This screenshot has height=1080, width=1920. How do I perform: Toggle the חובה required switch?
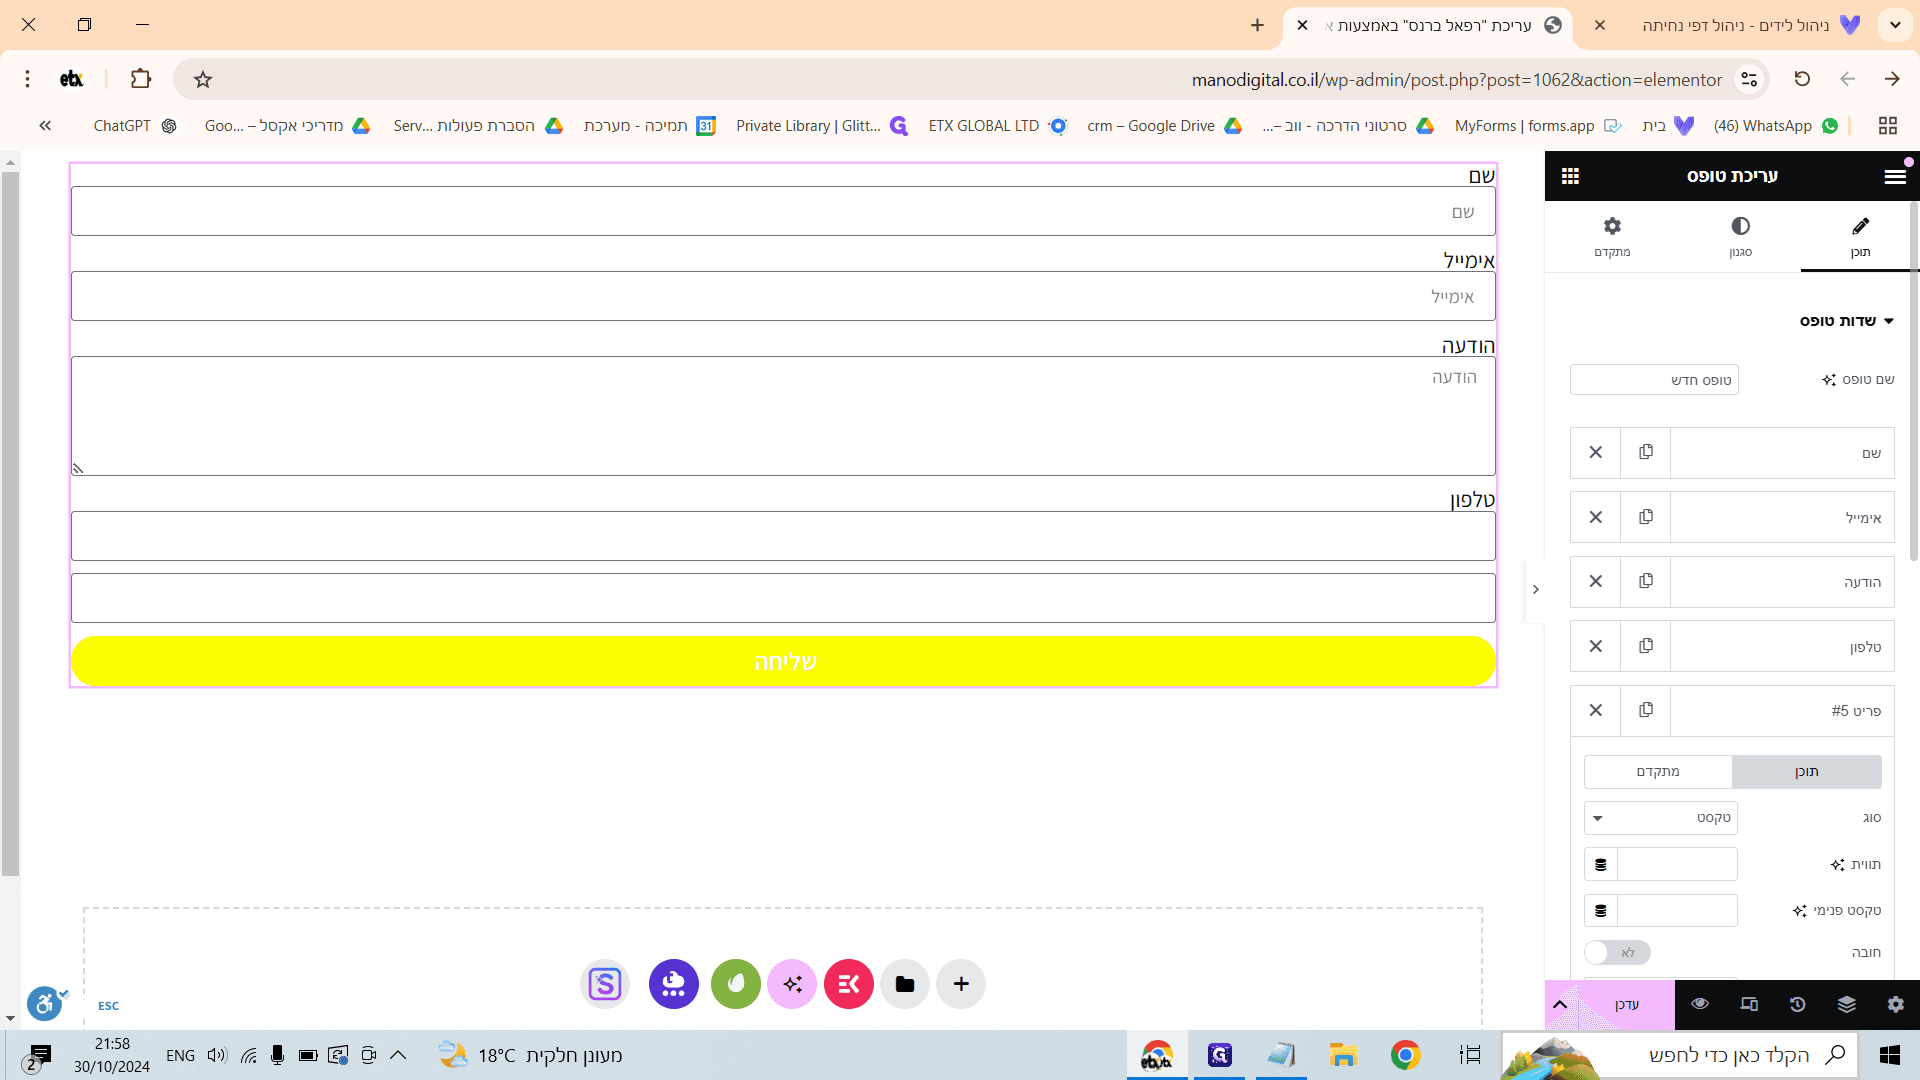tap(1617, 953)
